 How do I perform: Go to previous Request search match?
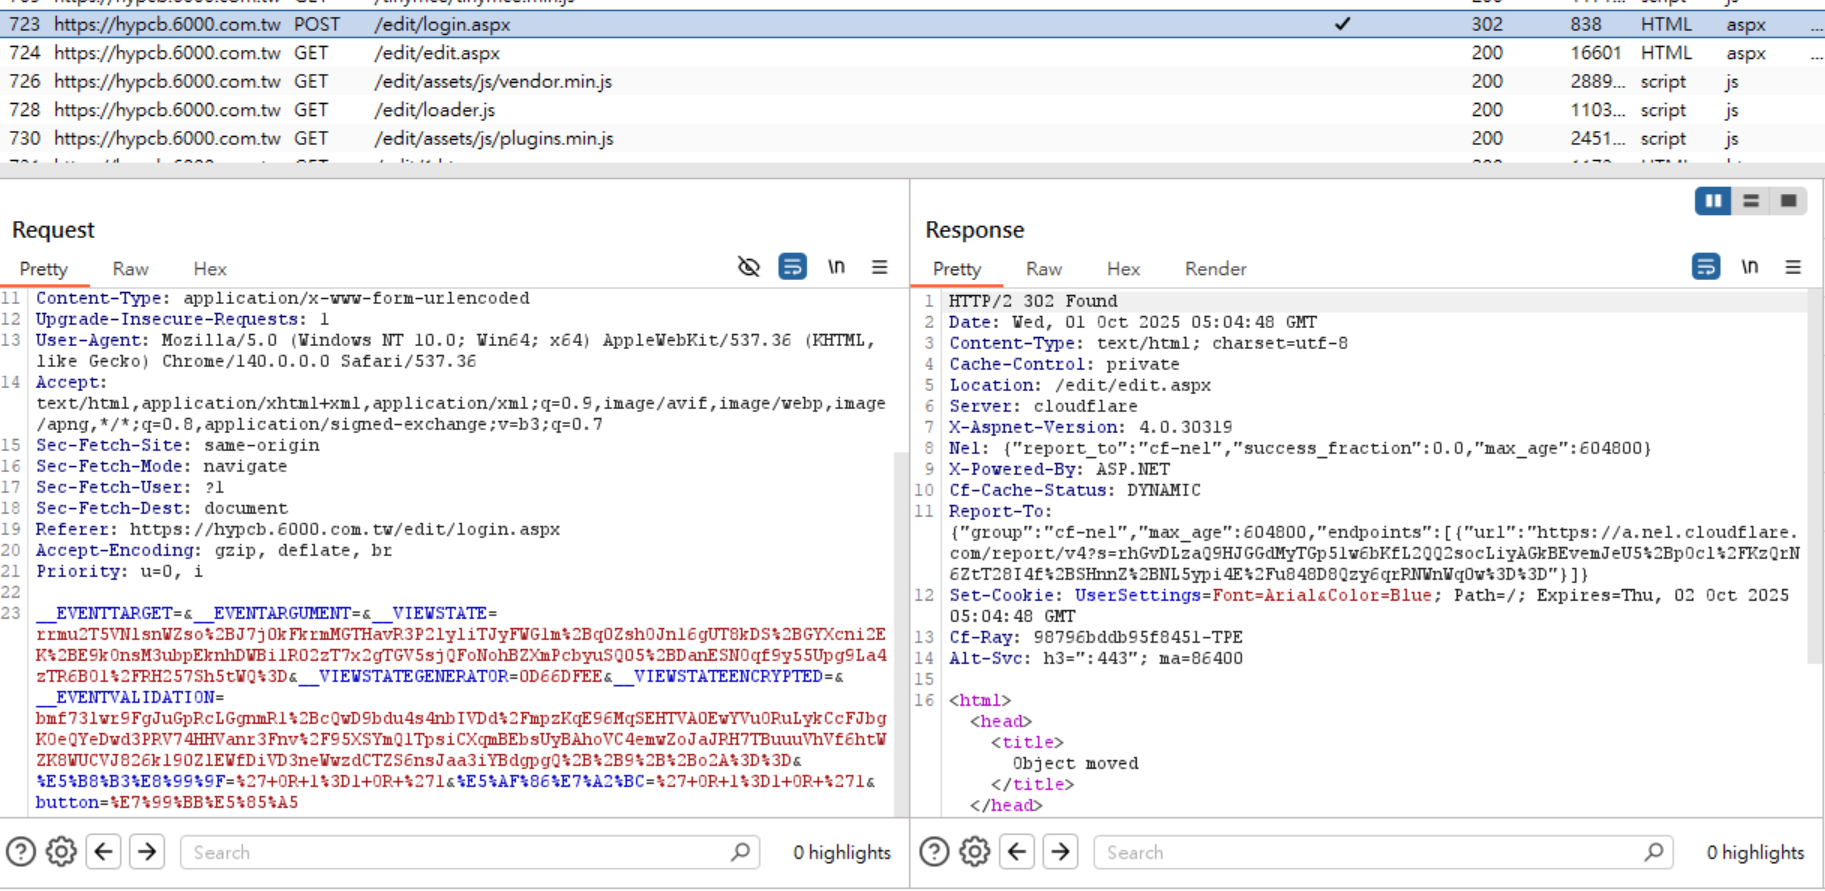[104, 852]
